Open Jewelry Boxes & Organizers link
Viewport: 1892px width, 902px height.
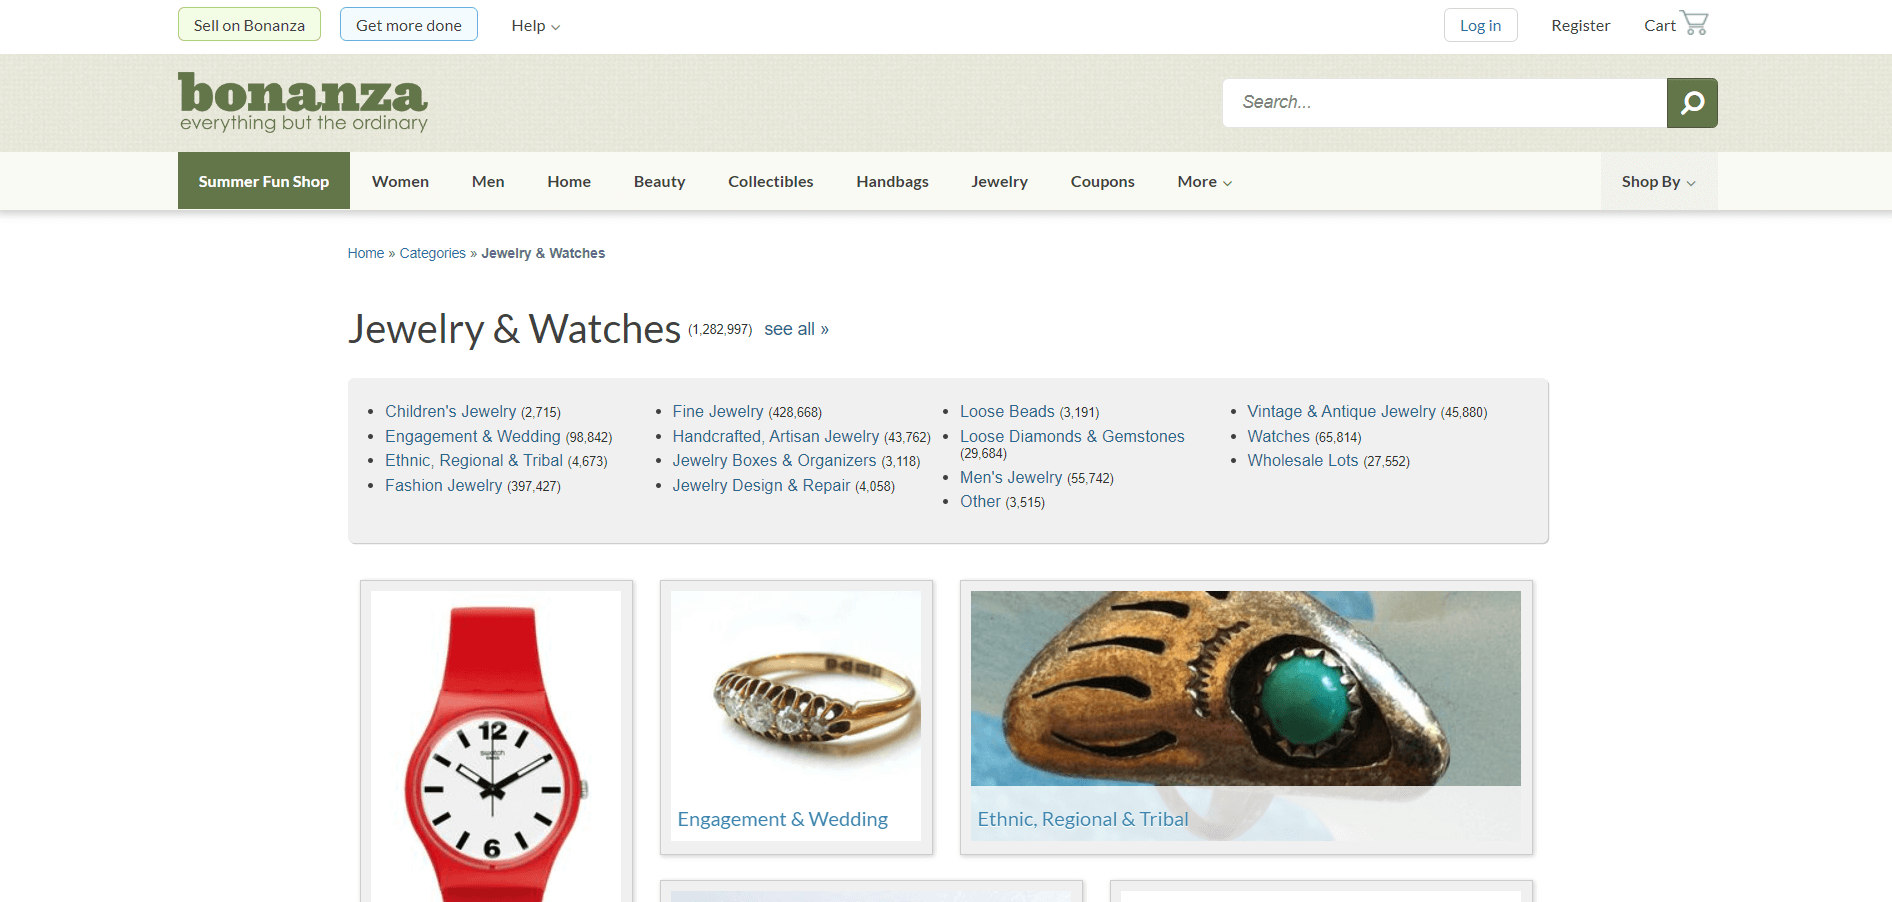coord(774,460)
